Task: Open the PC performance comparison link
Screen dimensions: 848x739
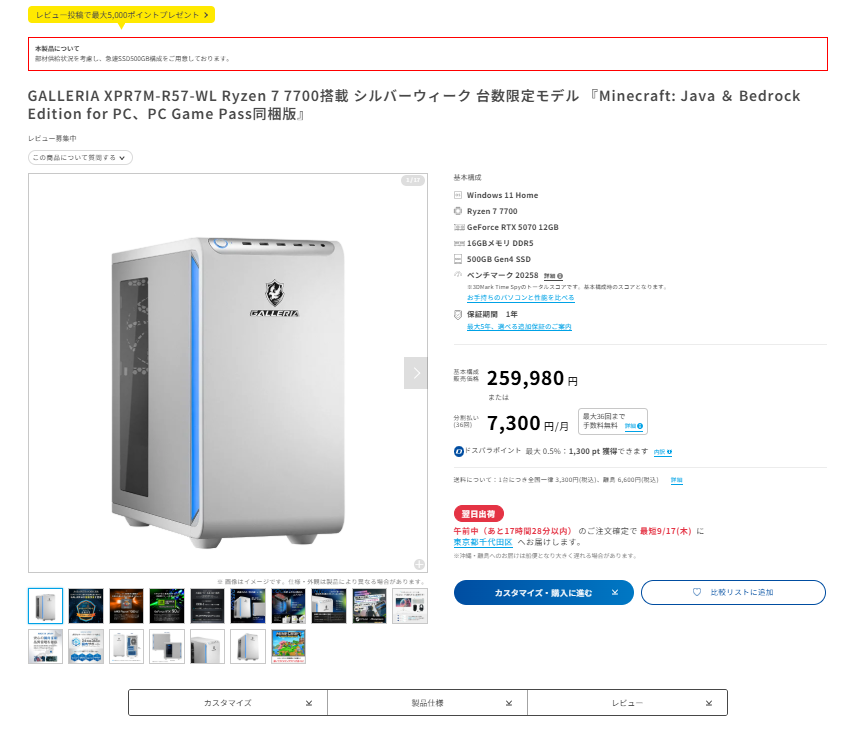Action: (x=520, y=298)
